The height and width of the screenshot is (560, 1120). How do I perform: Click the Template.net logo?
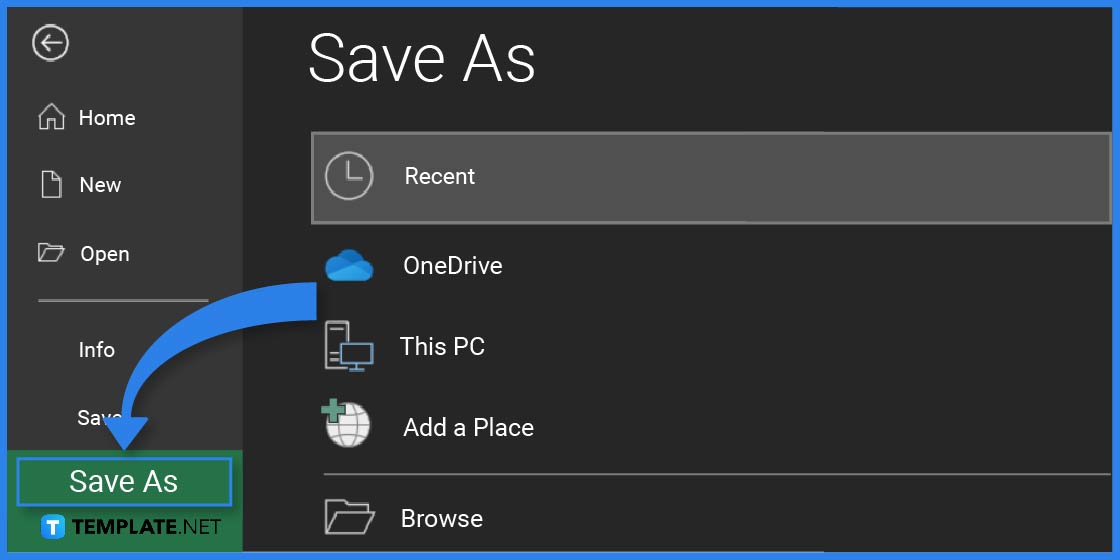(x=131, y=527)
